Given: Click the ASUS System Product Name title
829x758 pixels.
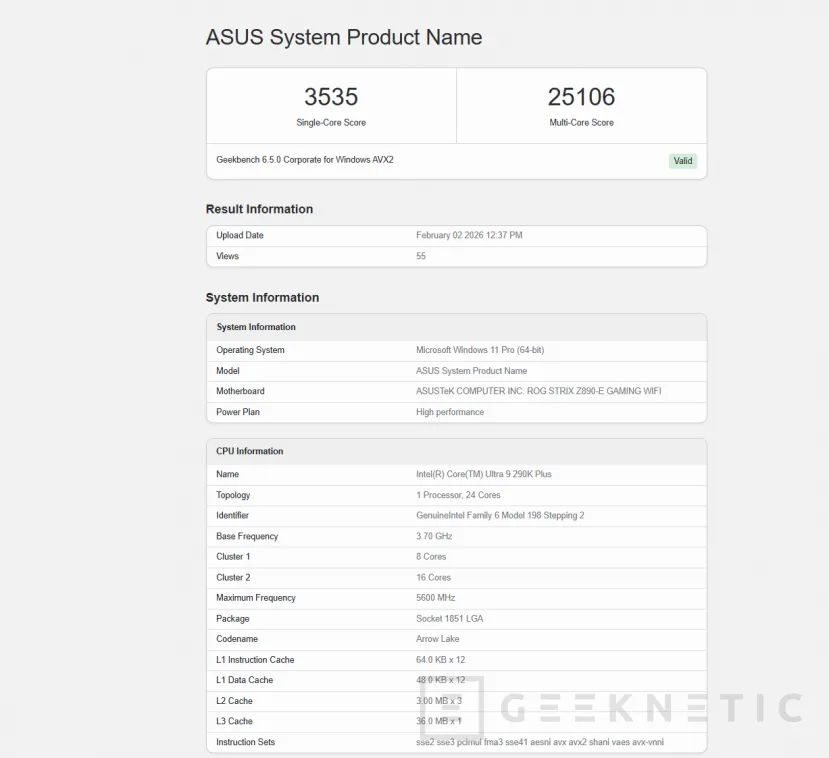Looking at the screenshot, I should (x=344, y=38).
